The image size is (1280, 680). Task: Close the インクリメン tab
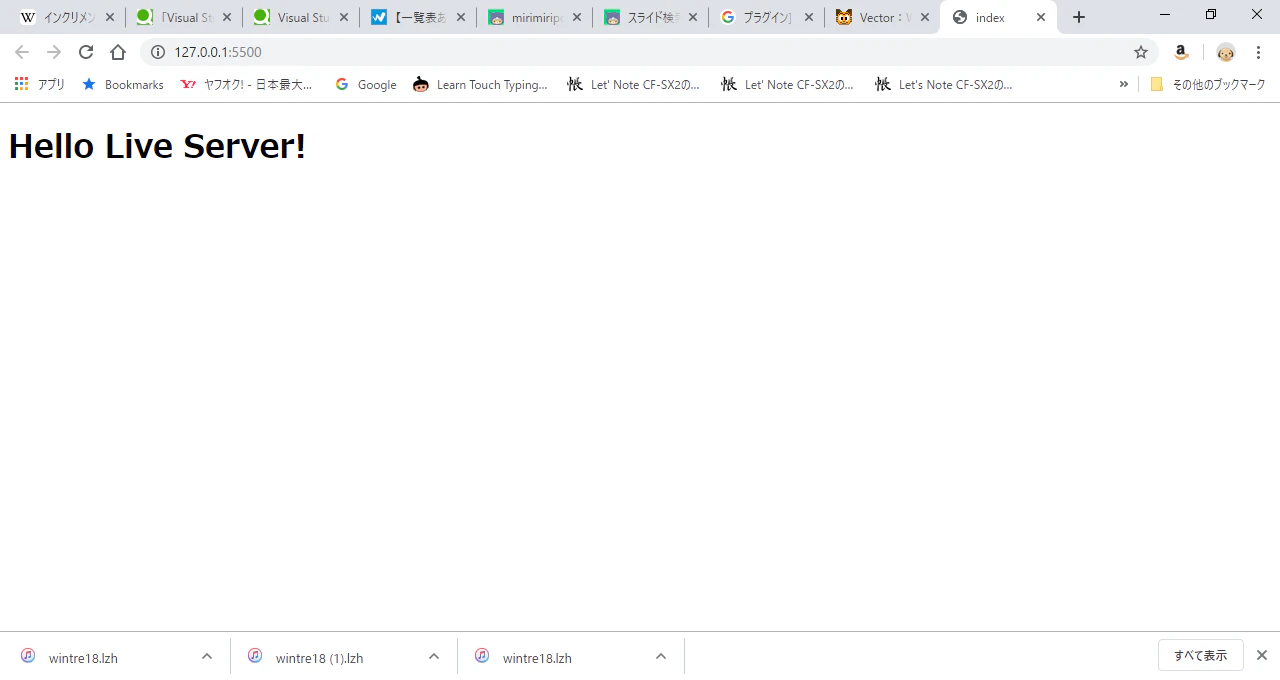point(110,18)
